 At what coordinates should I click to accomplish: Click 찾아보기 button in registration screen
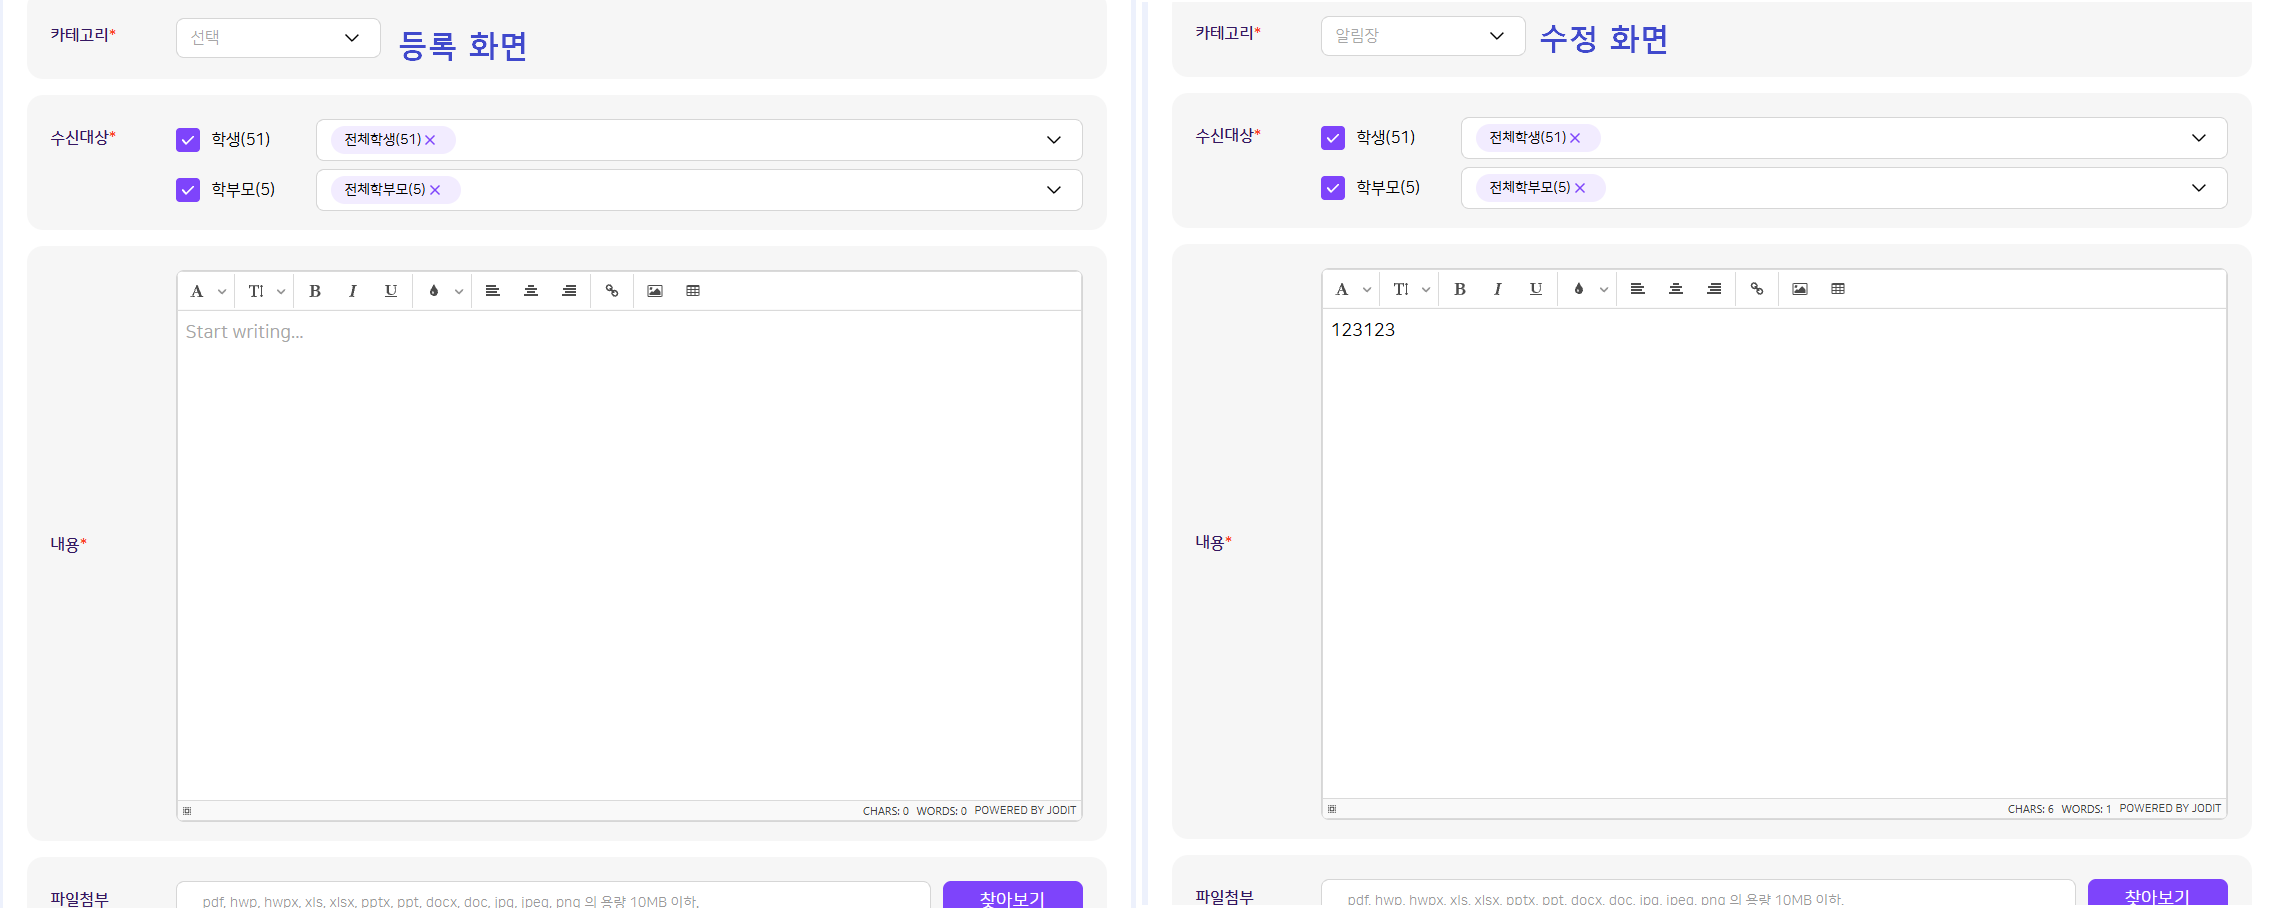click(1013, 896)
